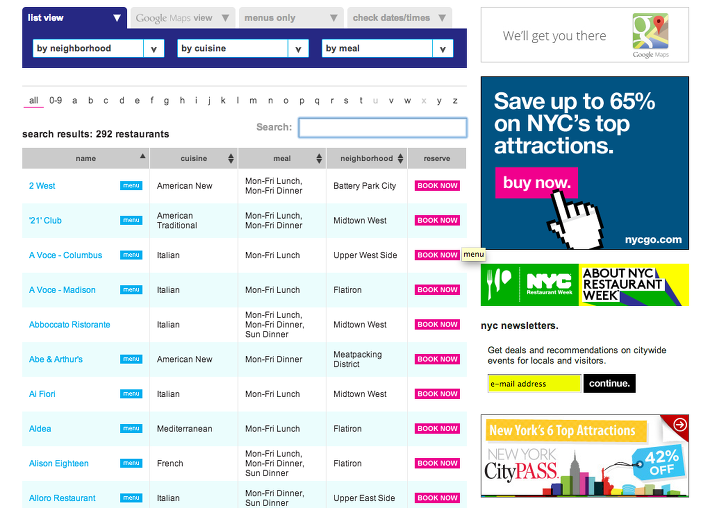This screenshot has height=508, width=710.
Task: Filter restaurants by letter w
Action: pos(408,101)
